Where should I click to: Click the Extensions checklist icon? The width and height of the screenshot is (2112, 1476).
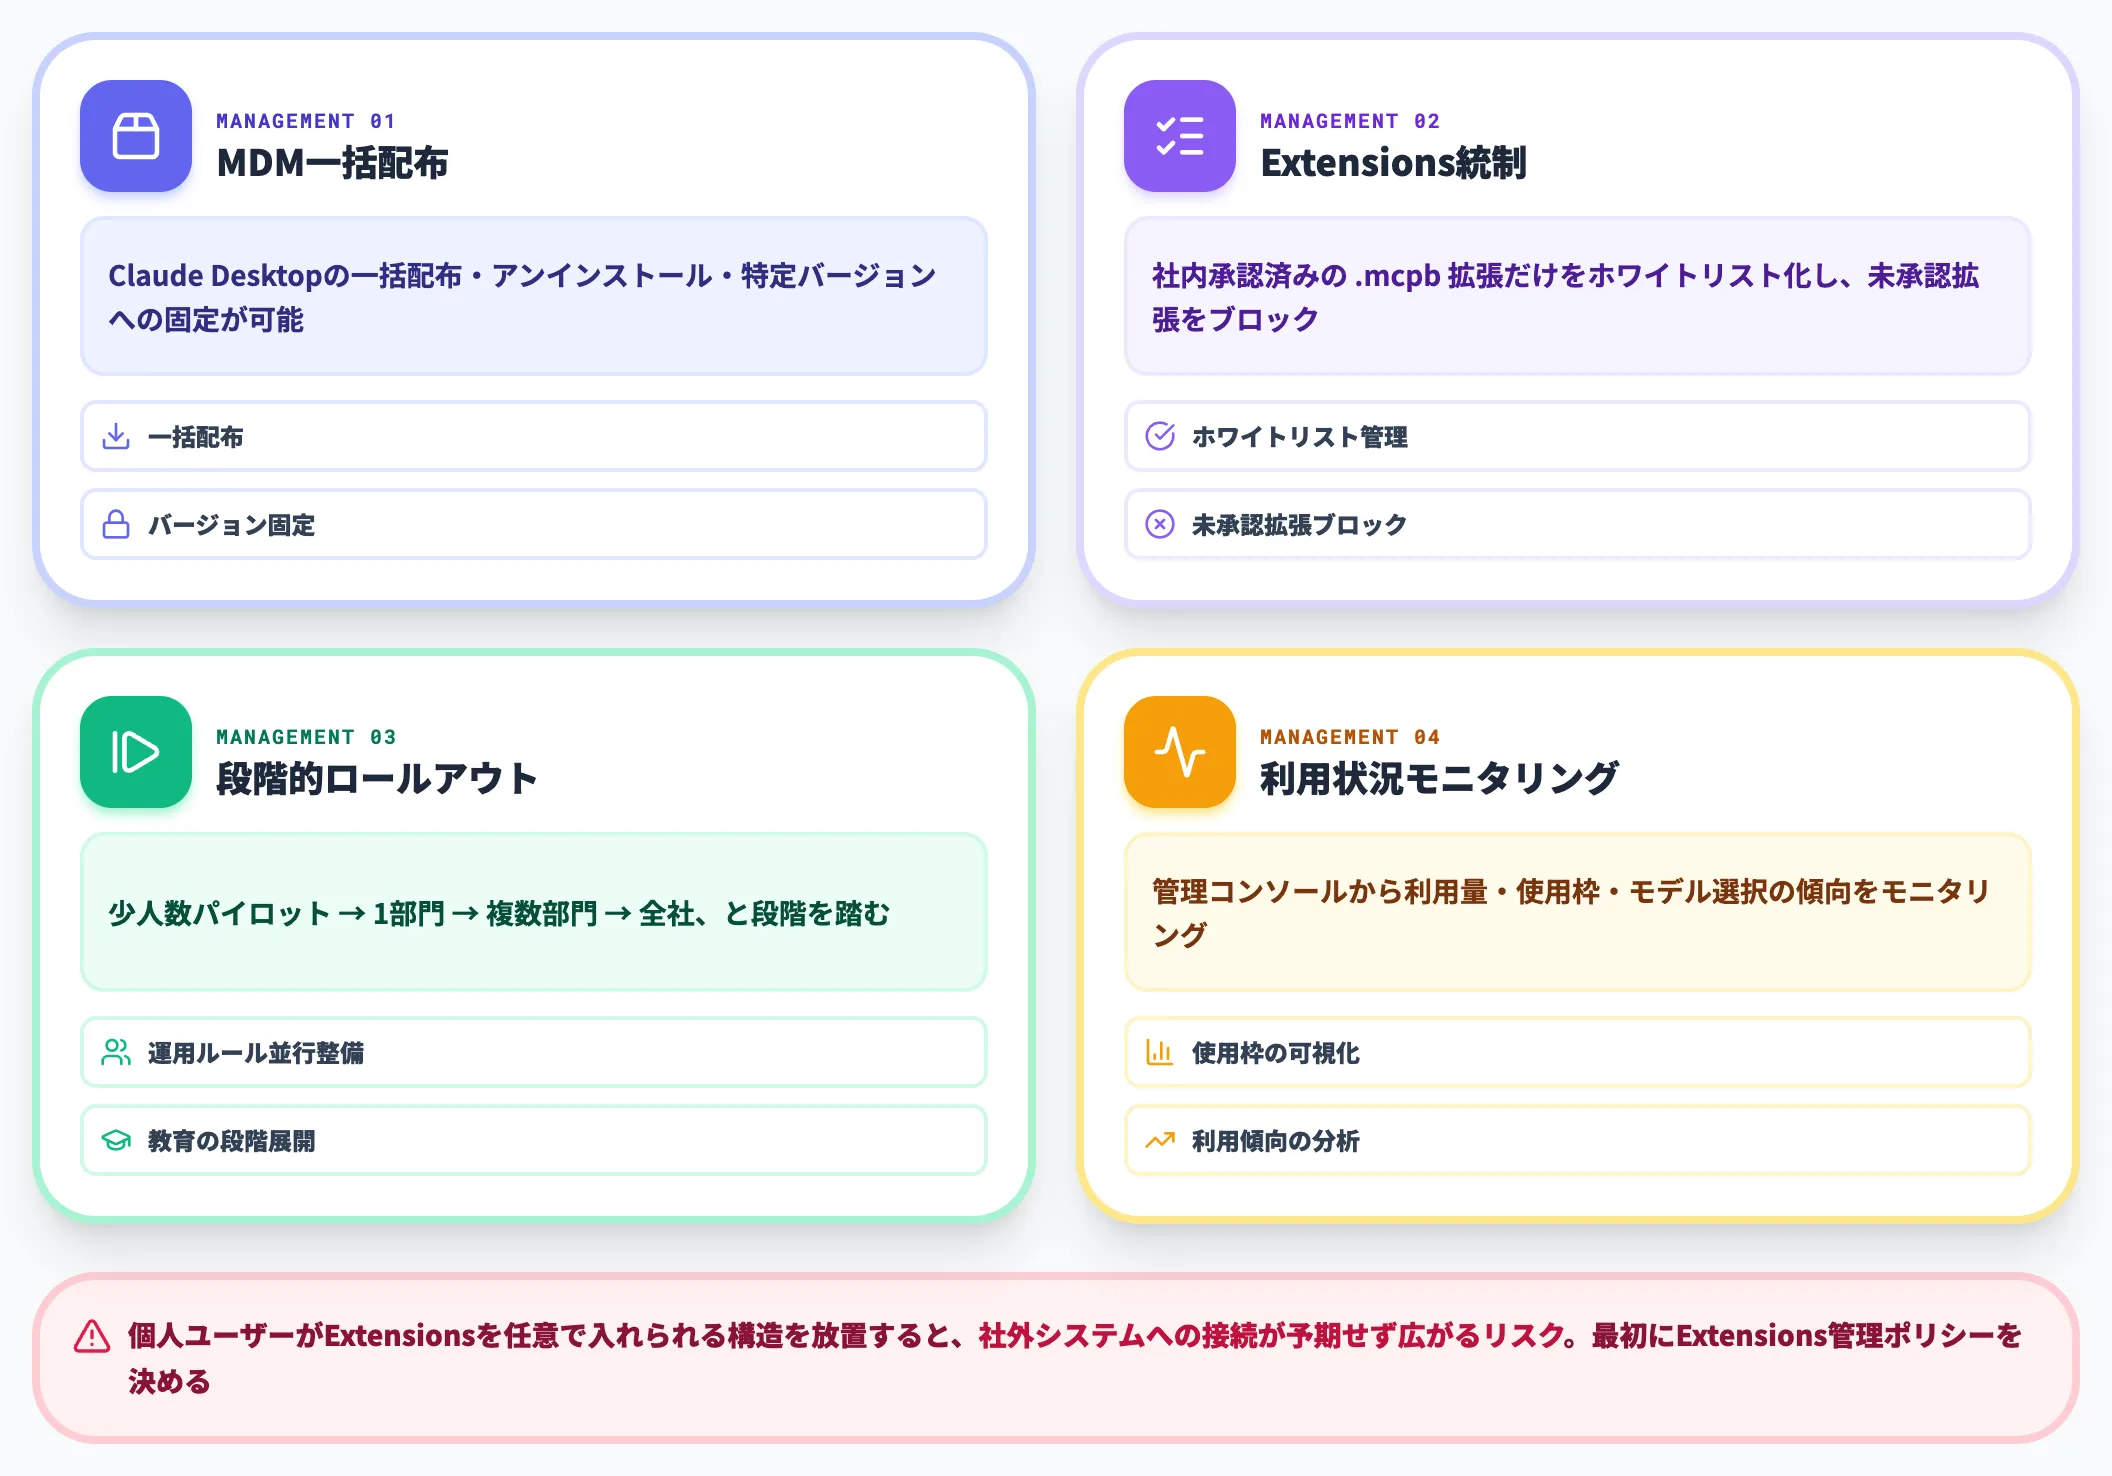1180,136
